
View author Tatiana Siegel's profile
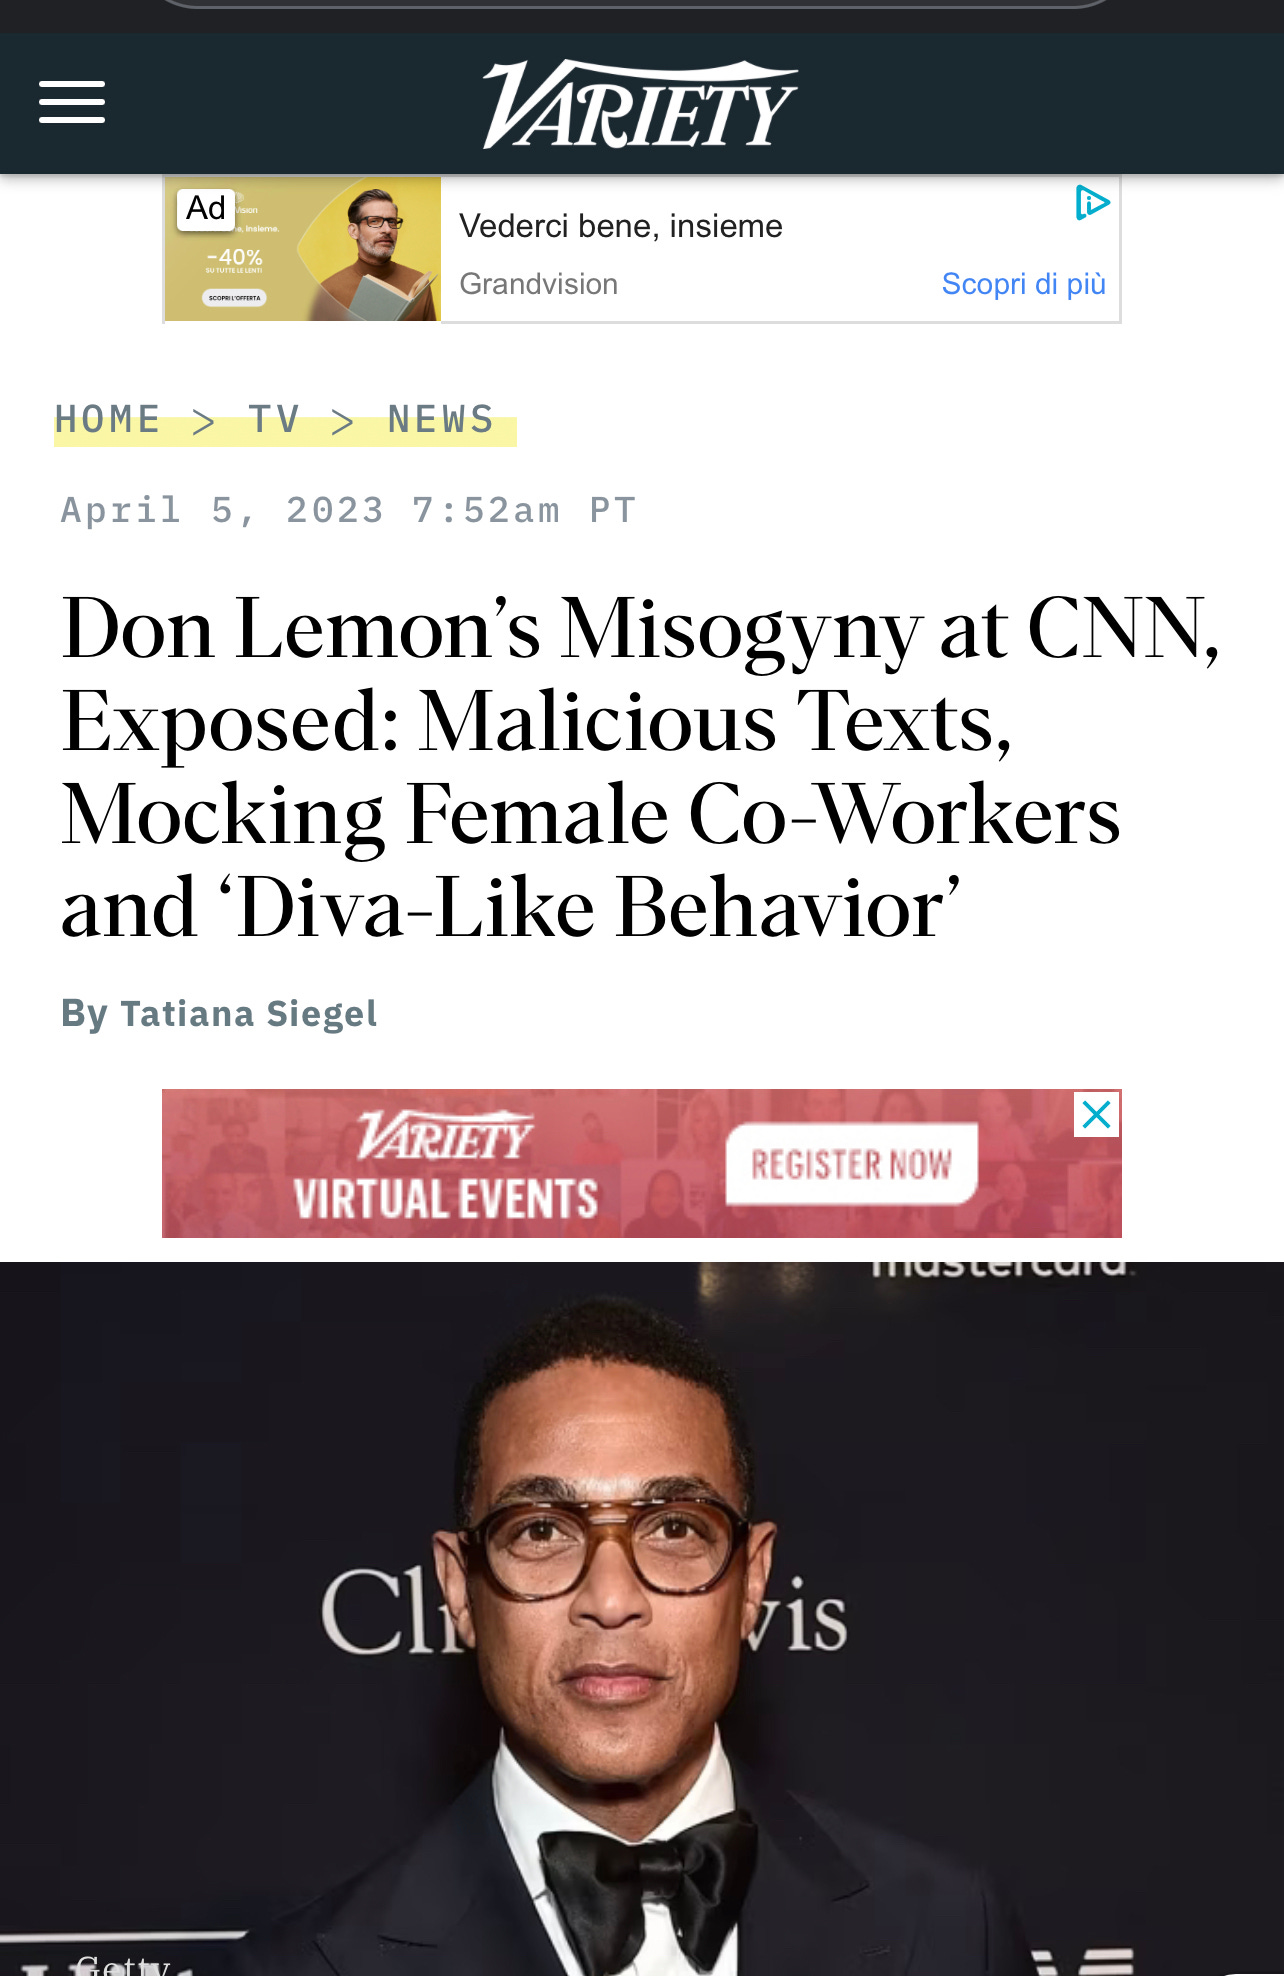pyautogui.click(x=249, y=1014)
